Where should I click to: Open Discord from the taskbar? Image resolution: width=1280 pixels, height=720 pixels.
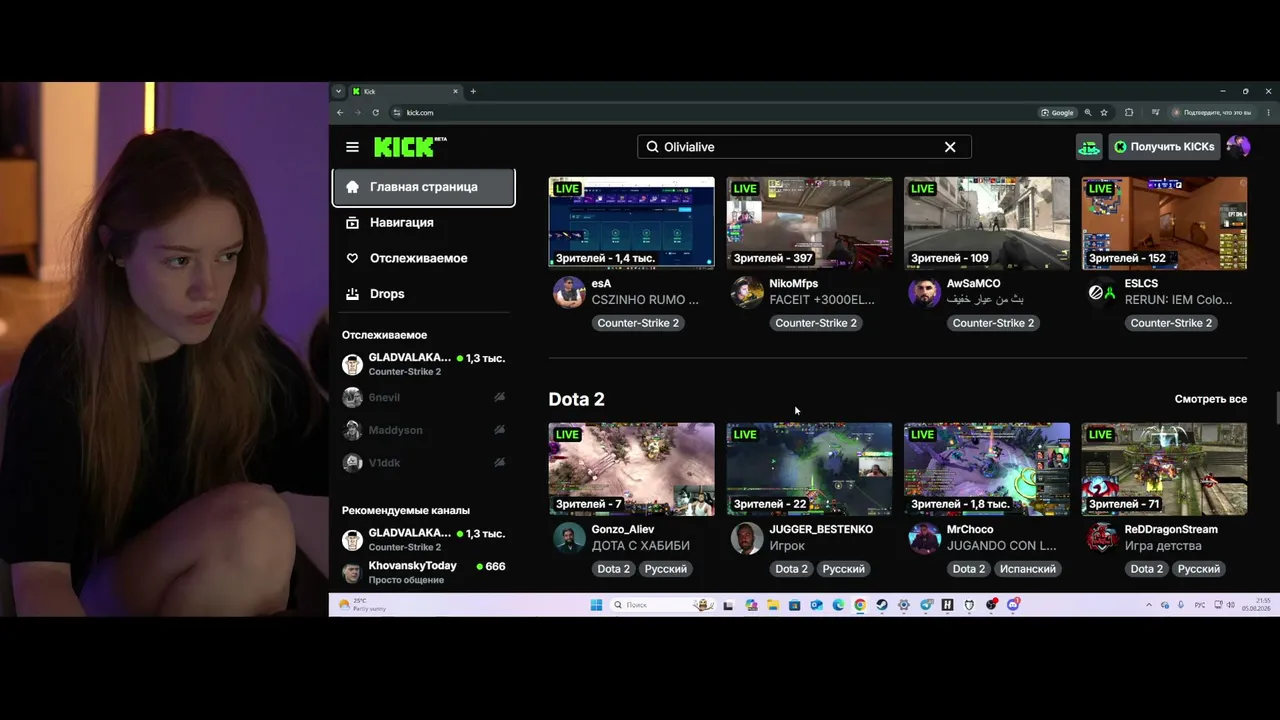1013,605
